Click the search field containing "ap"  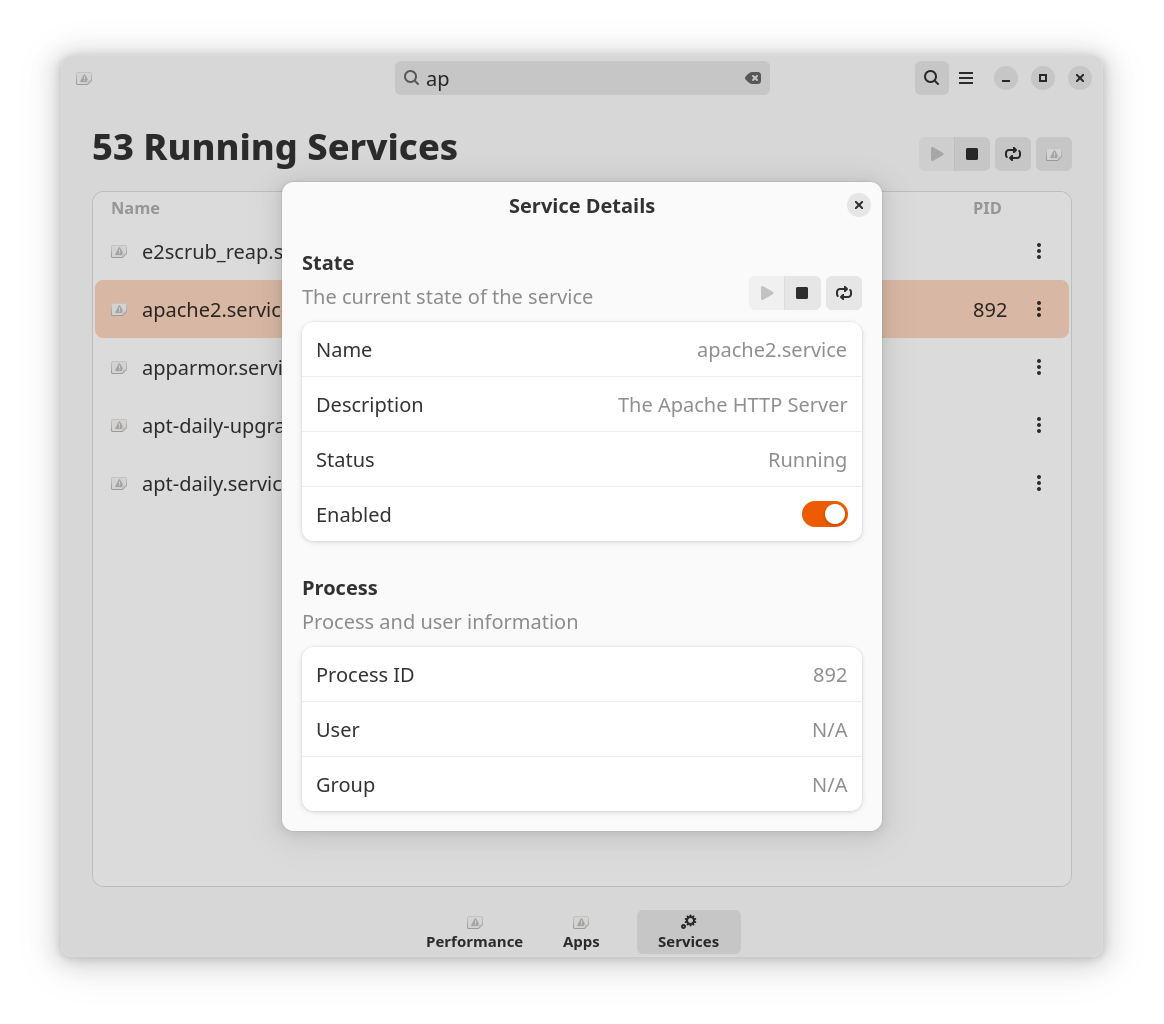[582, 78]
